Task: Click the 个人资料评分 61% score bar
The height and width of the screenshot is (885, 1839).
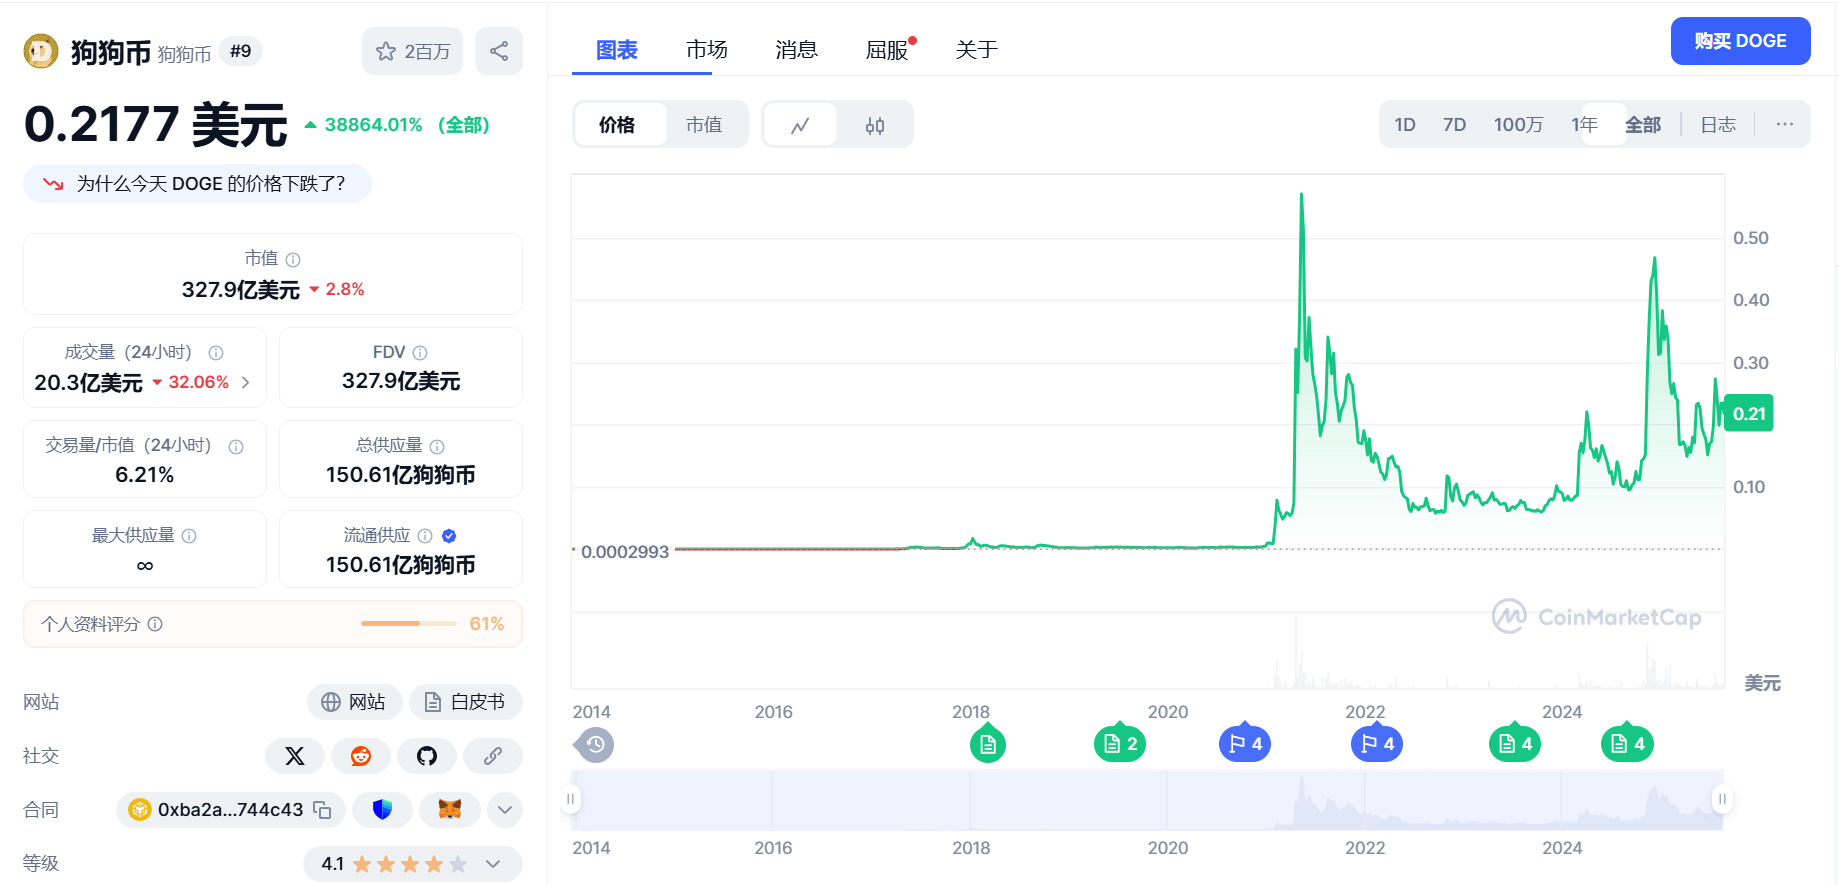Action: tap(273, 624)
